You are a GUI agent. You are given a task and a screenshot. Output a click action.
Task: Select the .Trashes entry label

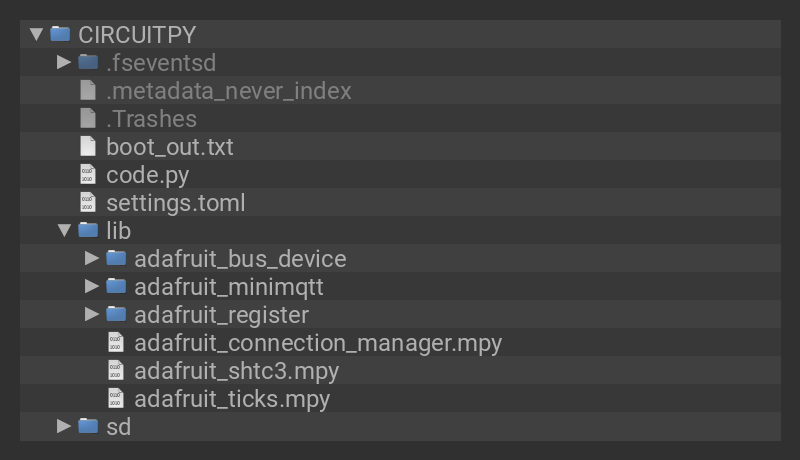coord(151,119)
